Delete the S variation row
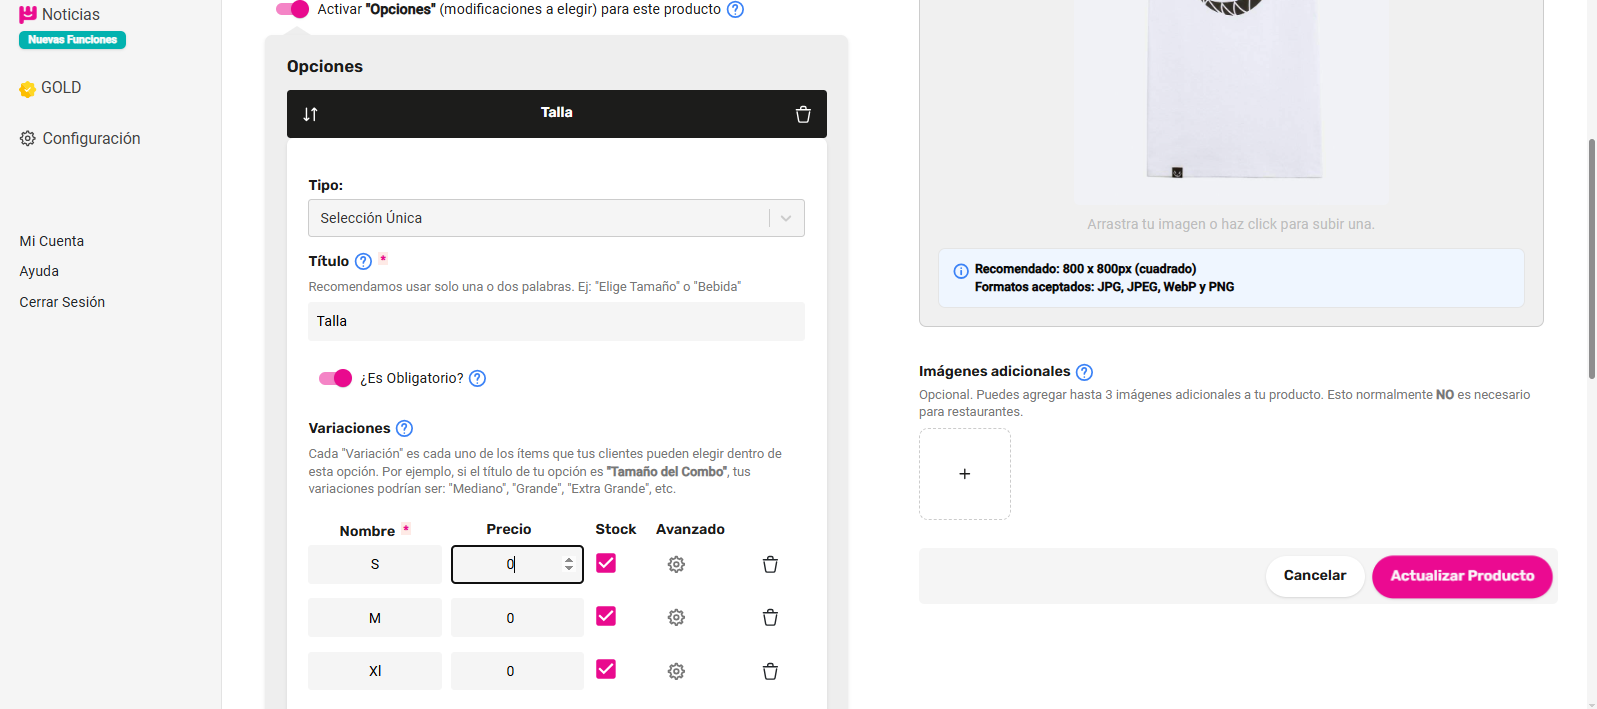 click(770, 565)
